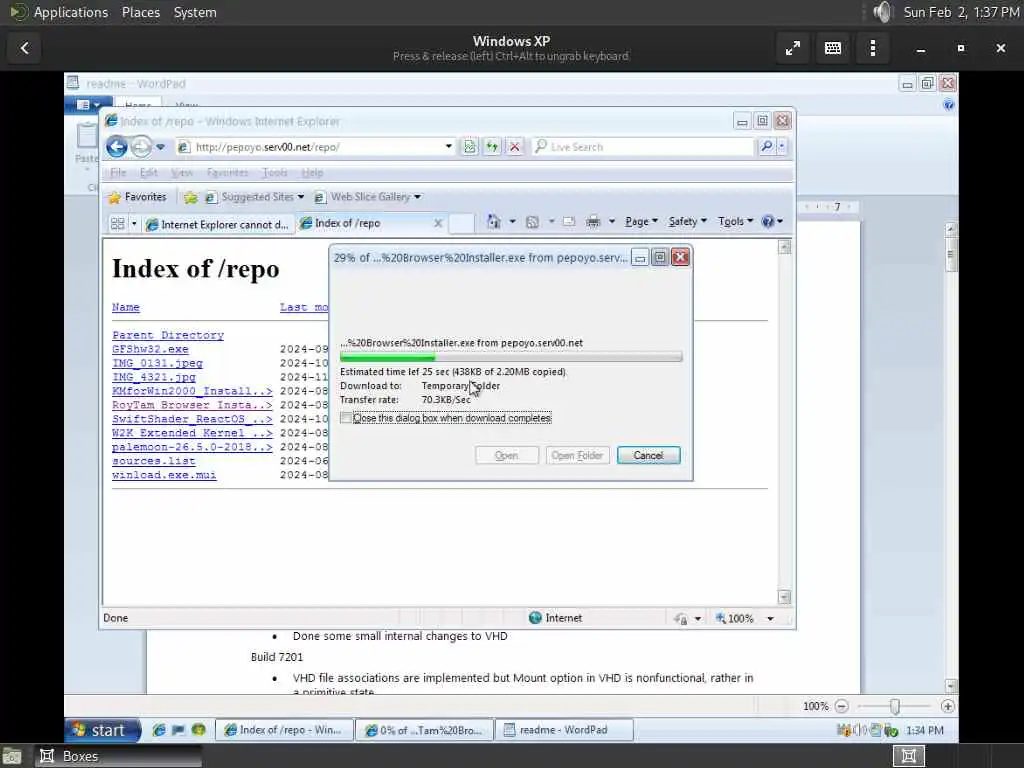The image size is (1024, 768).
Task: Click the Add to Favorites bar icon
Action: click(x=191, y=197)
